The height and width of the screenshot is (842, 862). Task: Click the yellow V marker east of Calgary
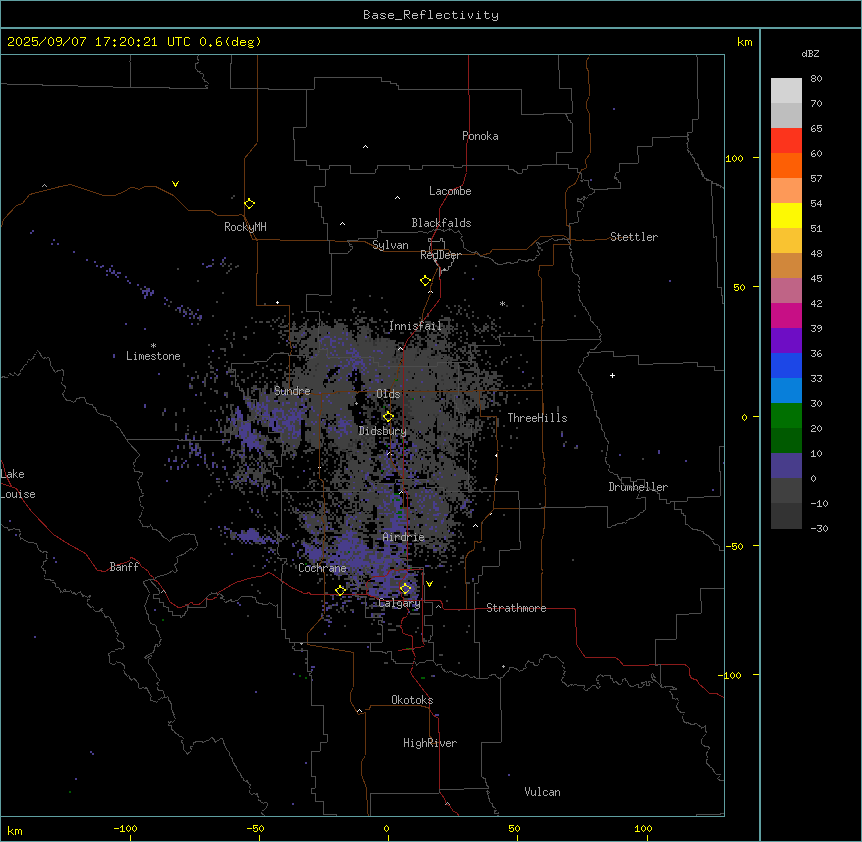tap(429, 584)
